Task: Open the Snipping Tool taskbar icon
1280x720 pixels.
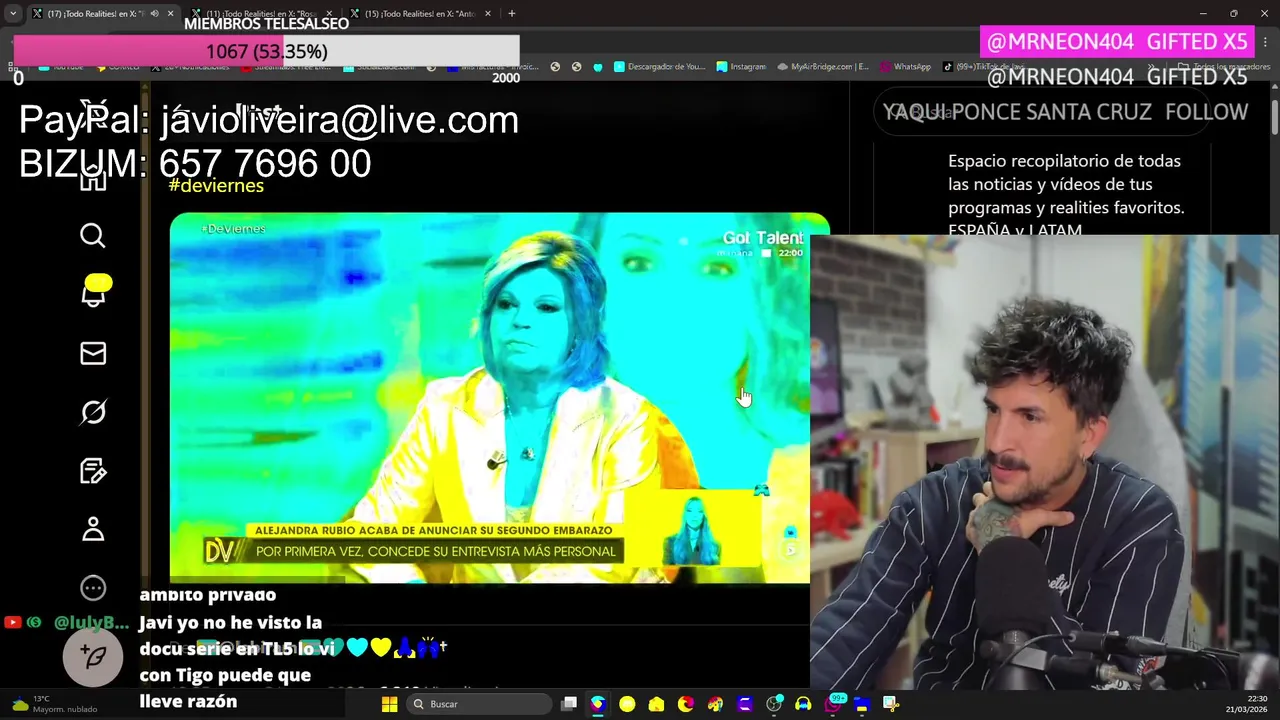Action: (891, 704)
